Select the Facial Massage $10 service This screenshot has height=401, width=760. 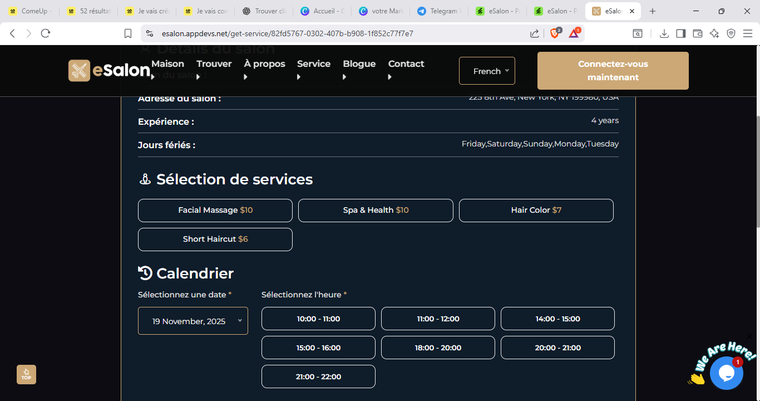pos(215,210)
